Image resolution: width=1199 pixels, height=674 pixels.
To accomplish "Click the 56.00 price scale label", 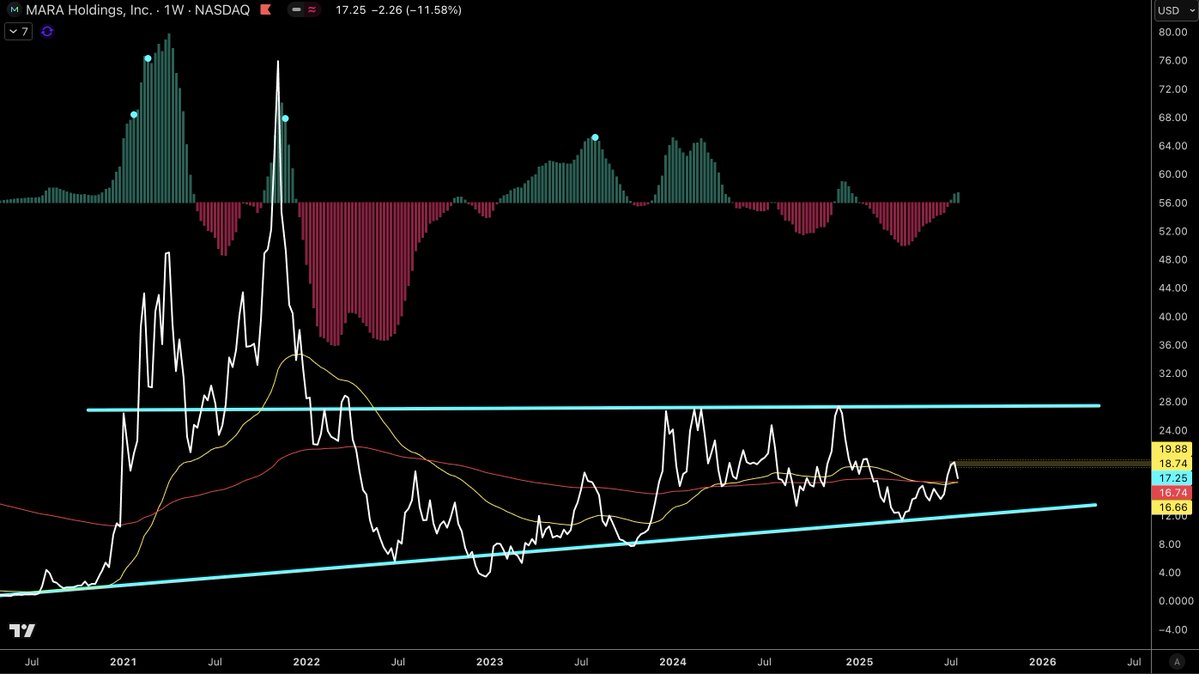I will click(1172, 203).
